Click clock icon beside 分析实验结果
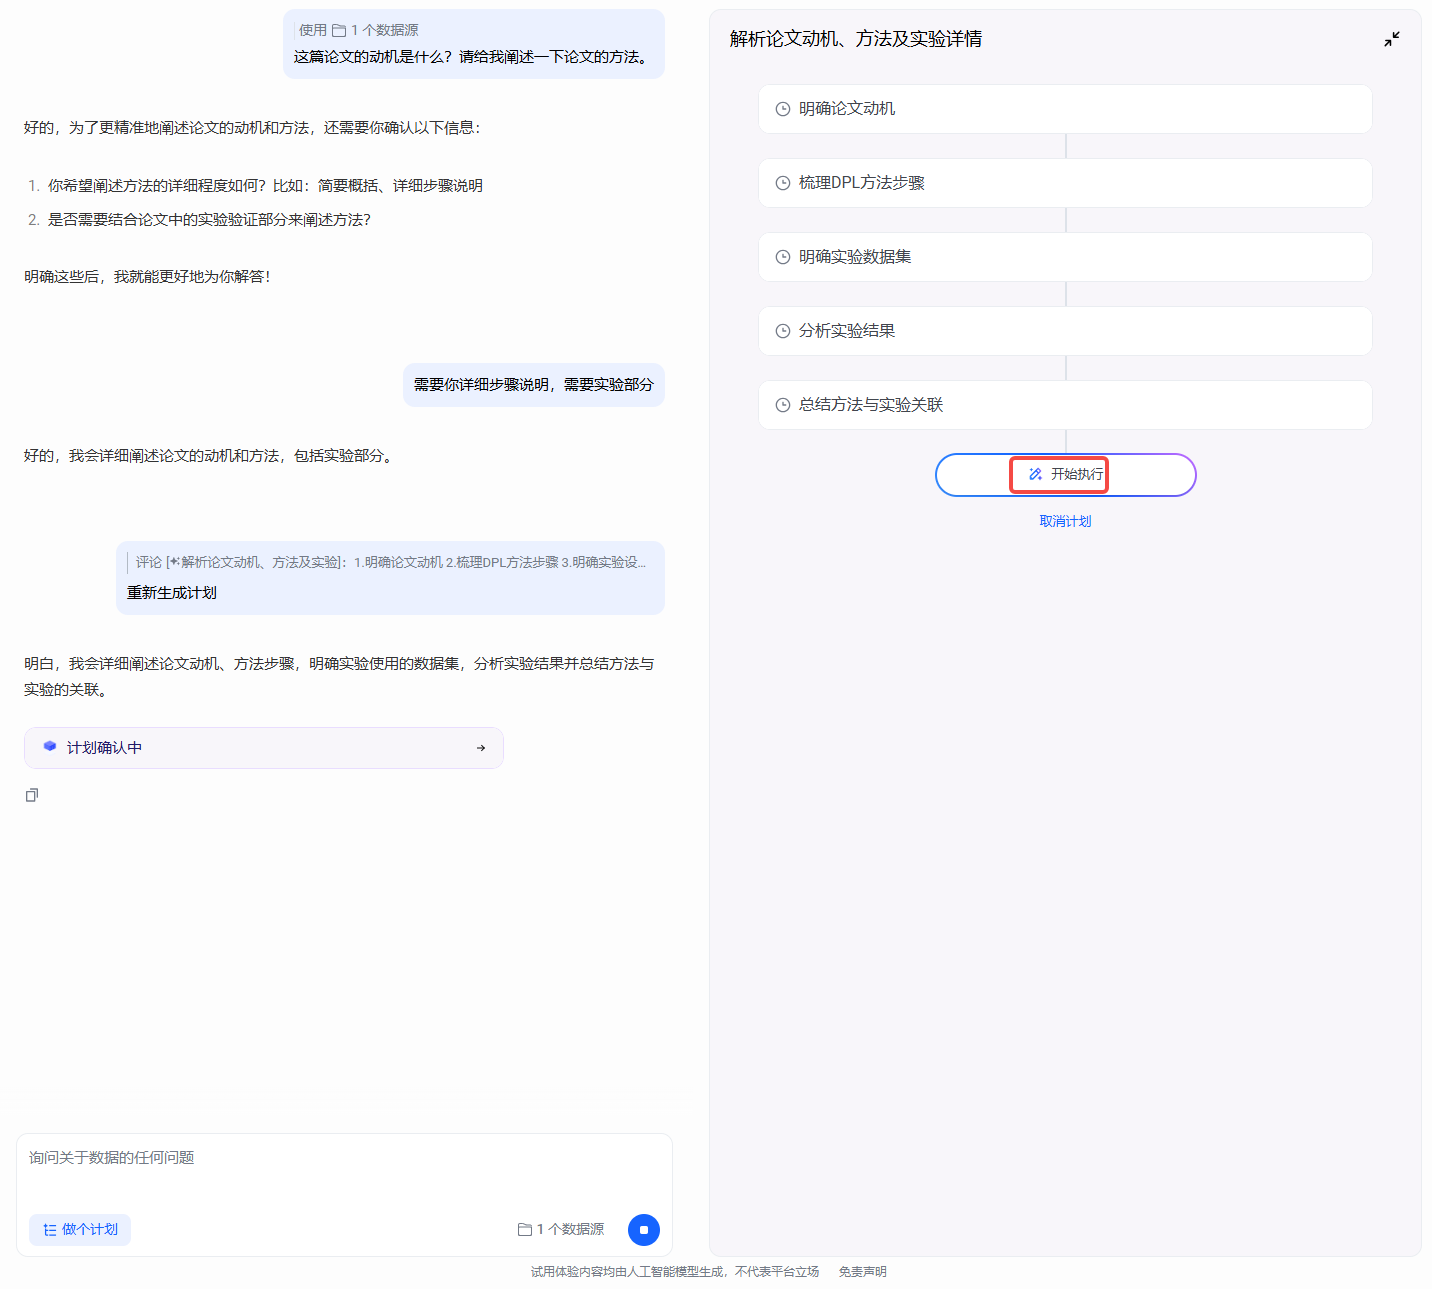This screenshot has width=1432, height=1289. (783, 331)
